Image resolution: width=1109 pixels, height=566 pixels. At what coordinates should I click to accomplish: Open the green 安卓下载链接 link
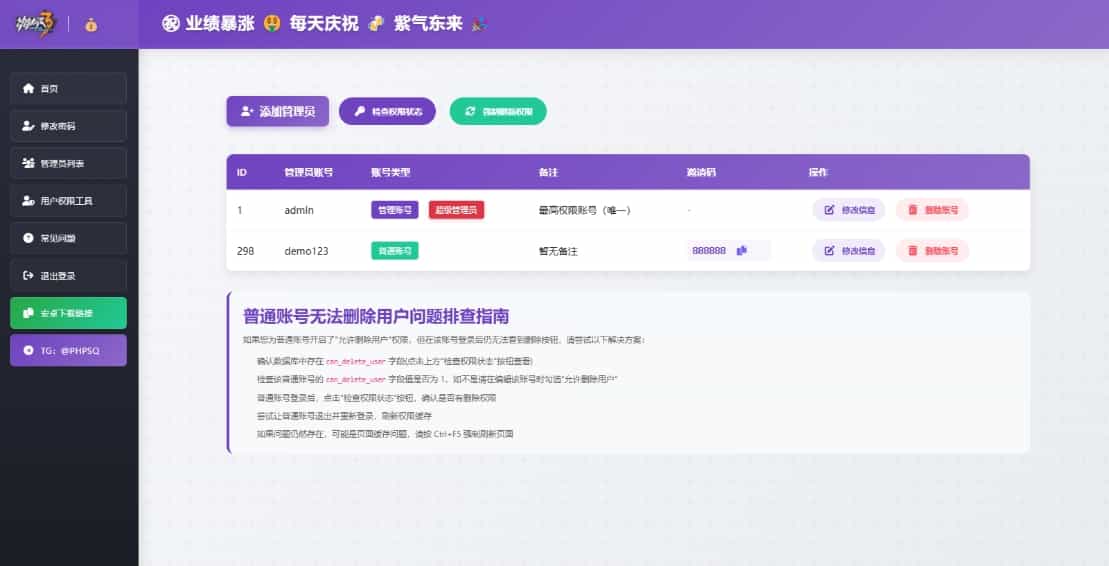(x=68, y=313)
